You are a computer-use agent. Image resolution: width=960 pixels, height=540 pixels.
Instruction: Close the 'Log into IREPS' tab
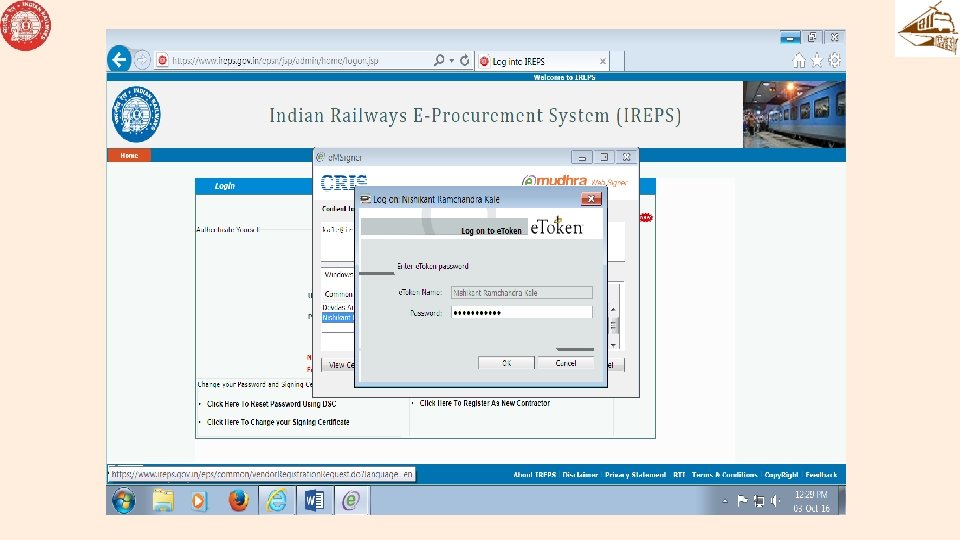602,61
